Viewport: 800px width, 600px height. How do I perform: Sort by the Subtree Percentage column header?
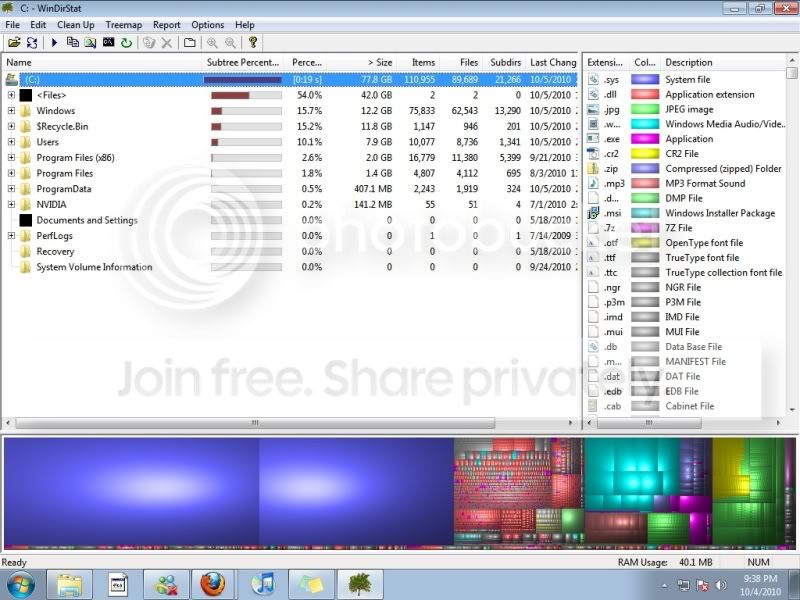[x=243, y=62]
